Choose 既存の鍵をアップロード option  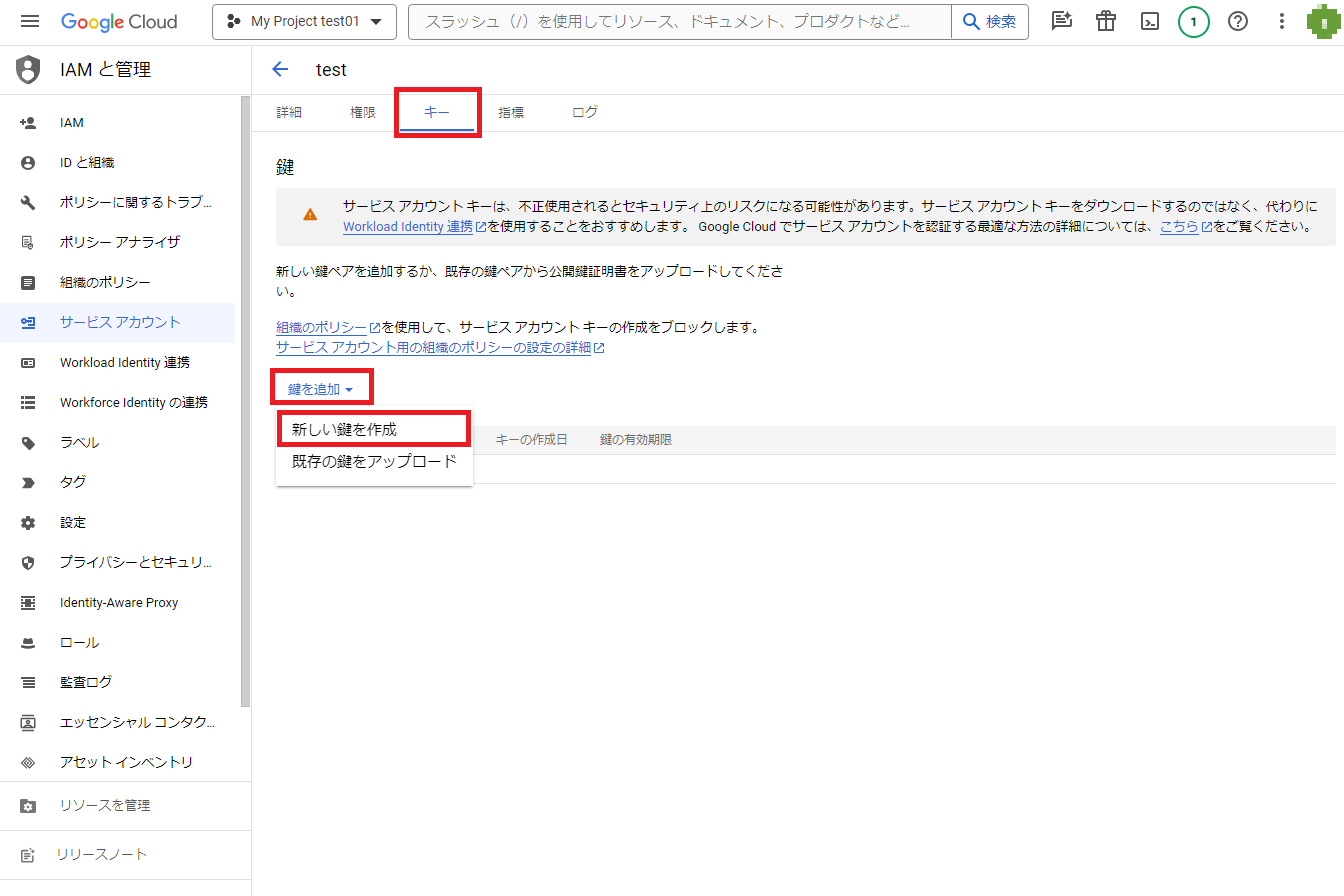pos(373,461)
